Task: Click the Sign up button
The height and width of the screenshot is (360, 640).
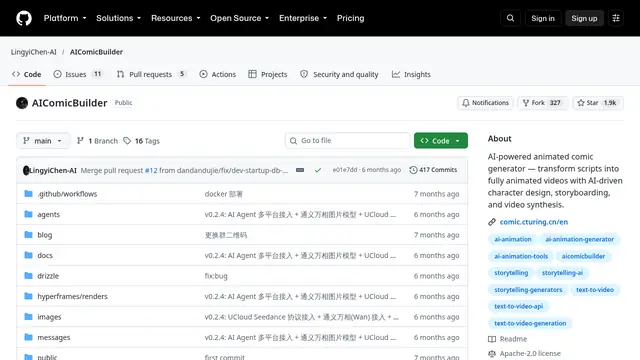Action: tap(584, 18)
